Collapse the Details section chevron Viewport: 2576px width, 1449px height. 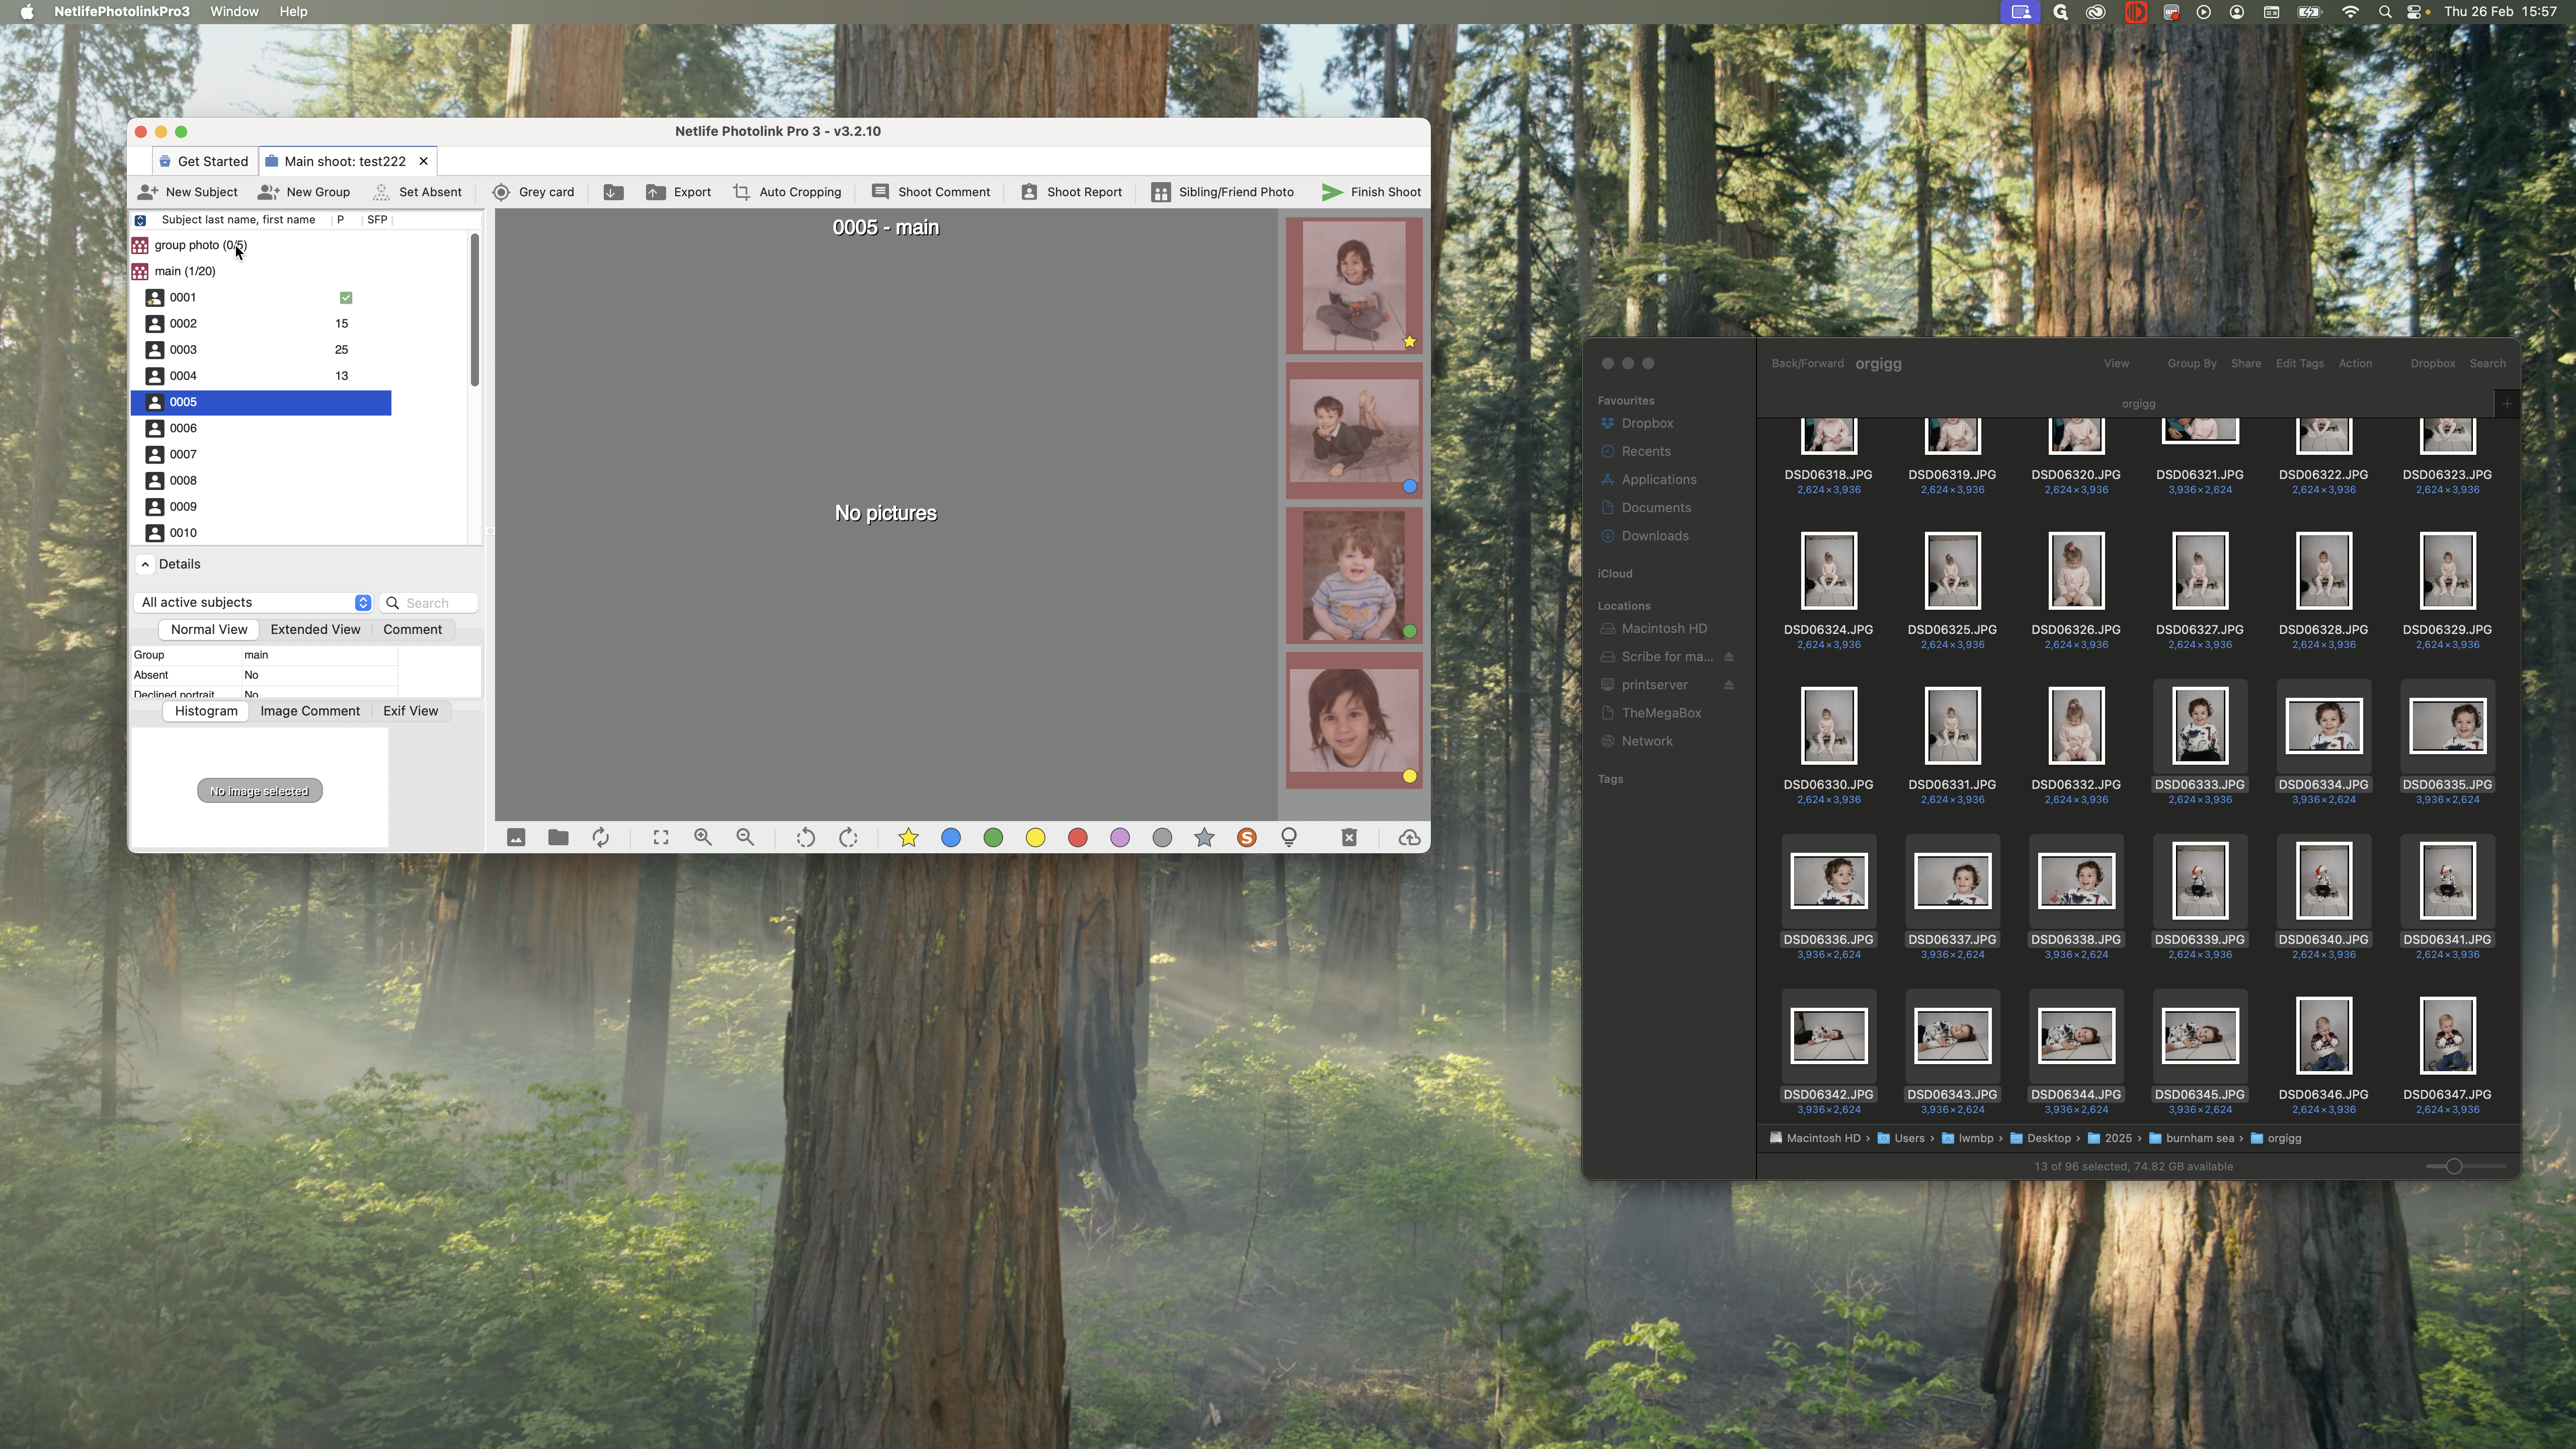tap(145, 564)
